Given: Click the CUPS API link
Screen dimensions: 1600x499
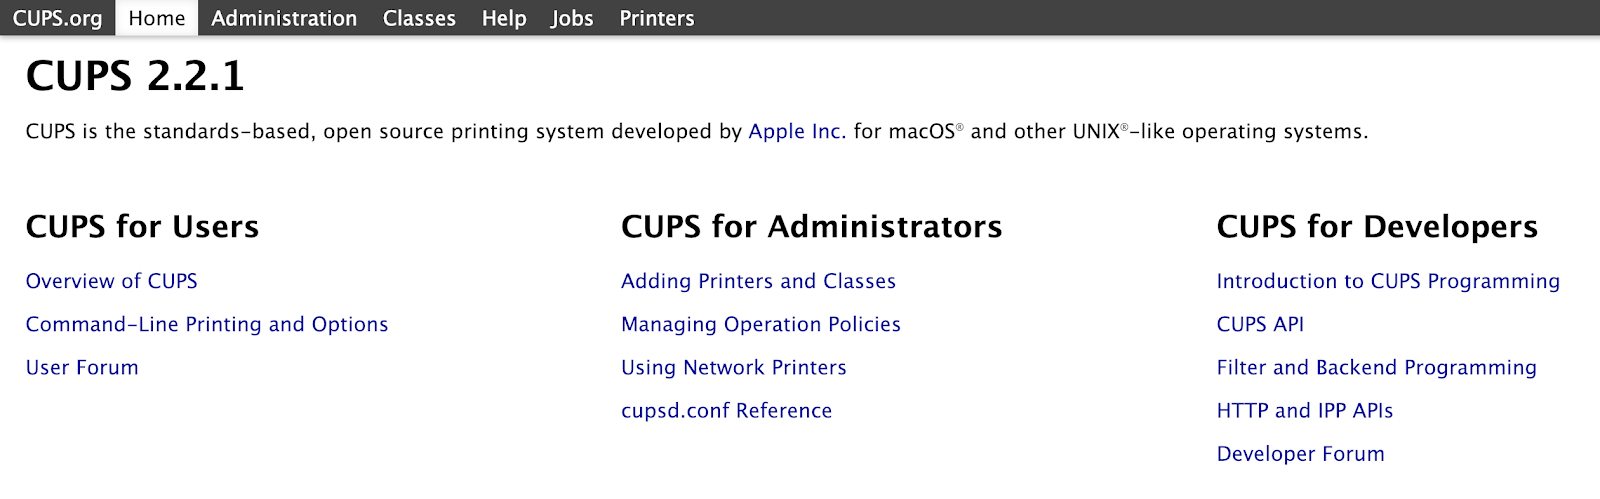Looking at the screenshot, I should [x=1260, y=324].
